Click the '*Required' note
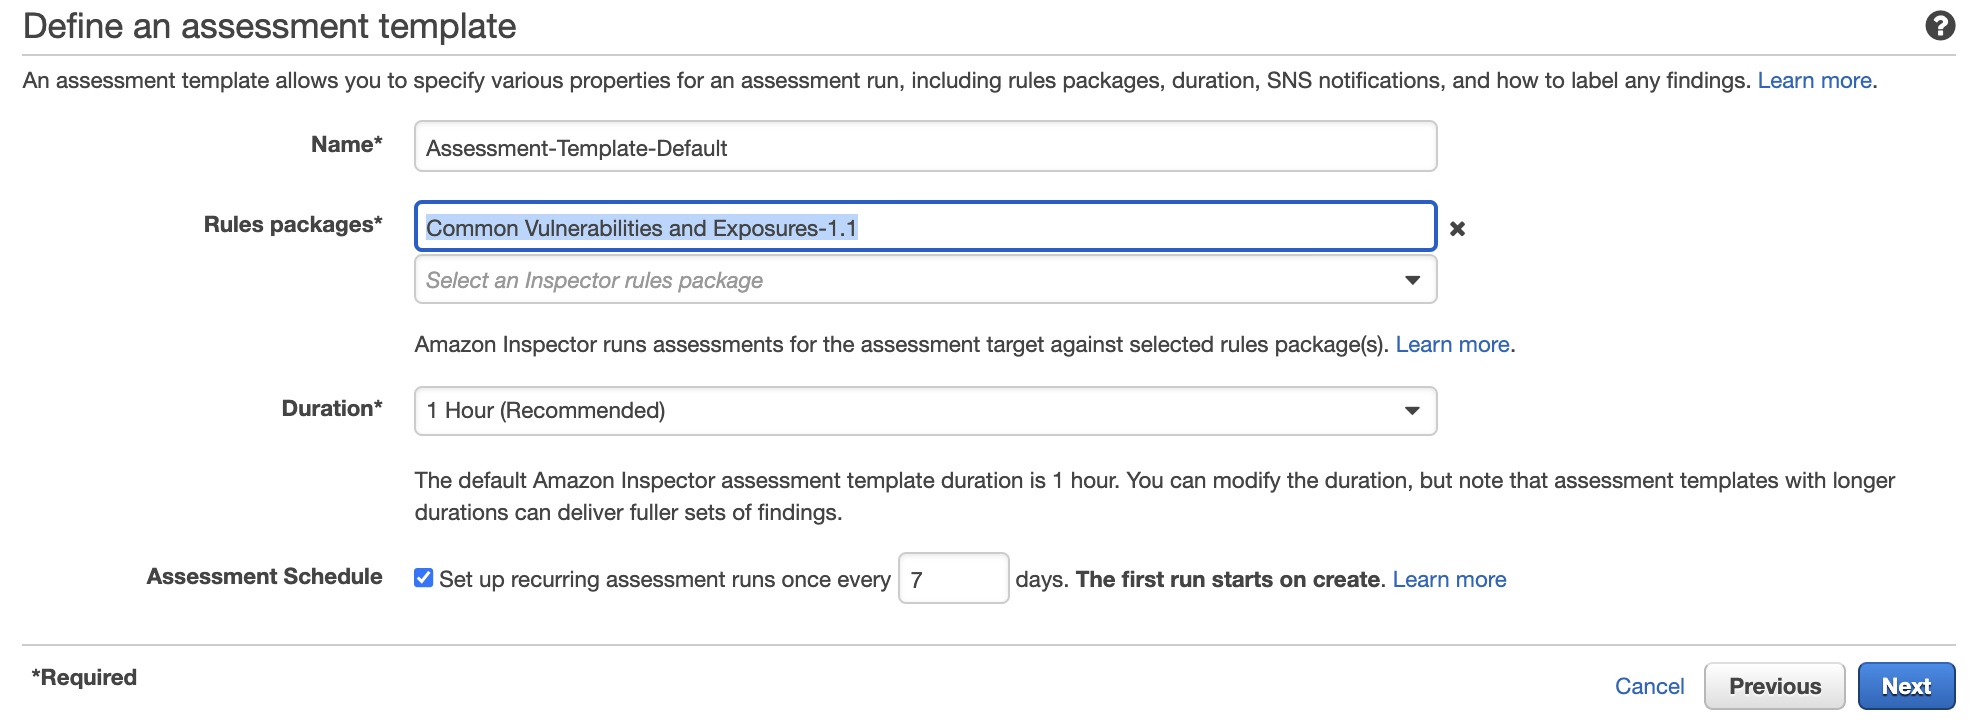The width and height of the screenshot is (1980, 720). 84,678
